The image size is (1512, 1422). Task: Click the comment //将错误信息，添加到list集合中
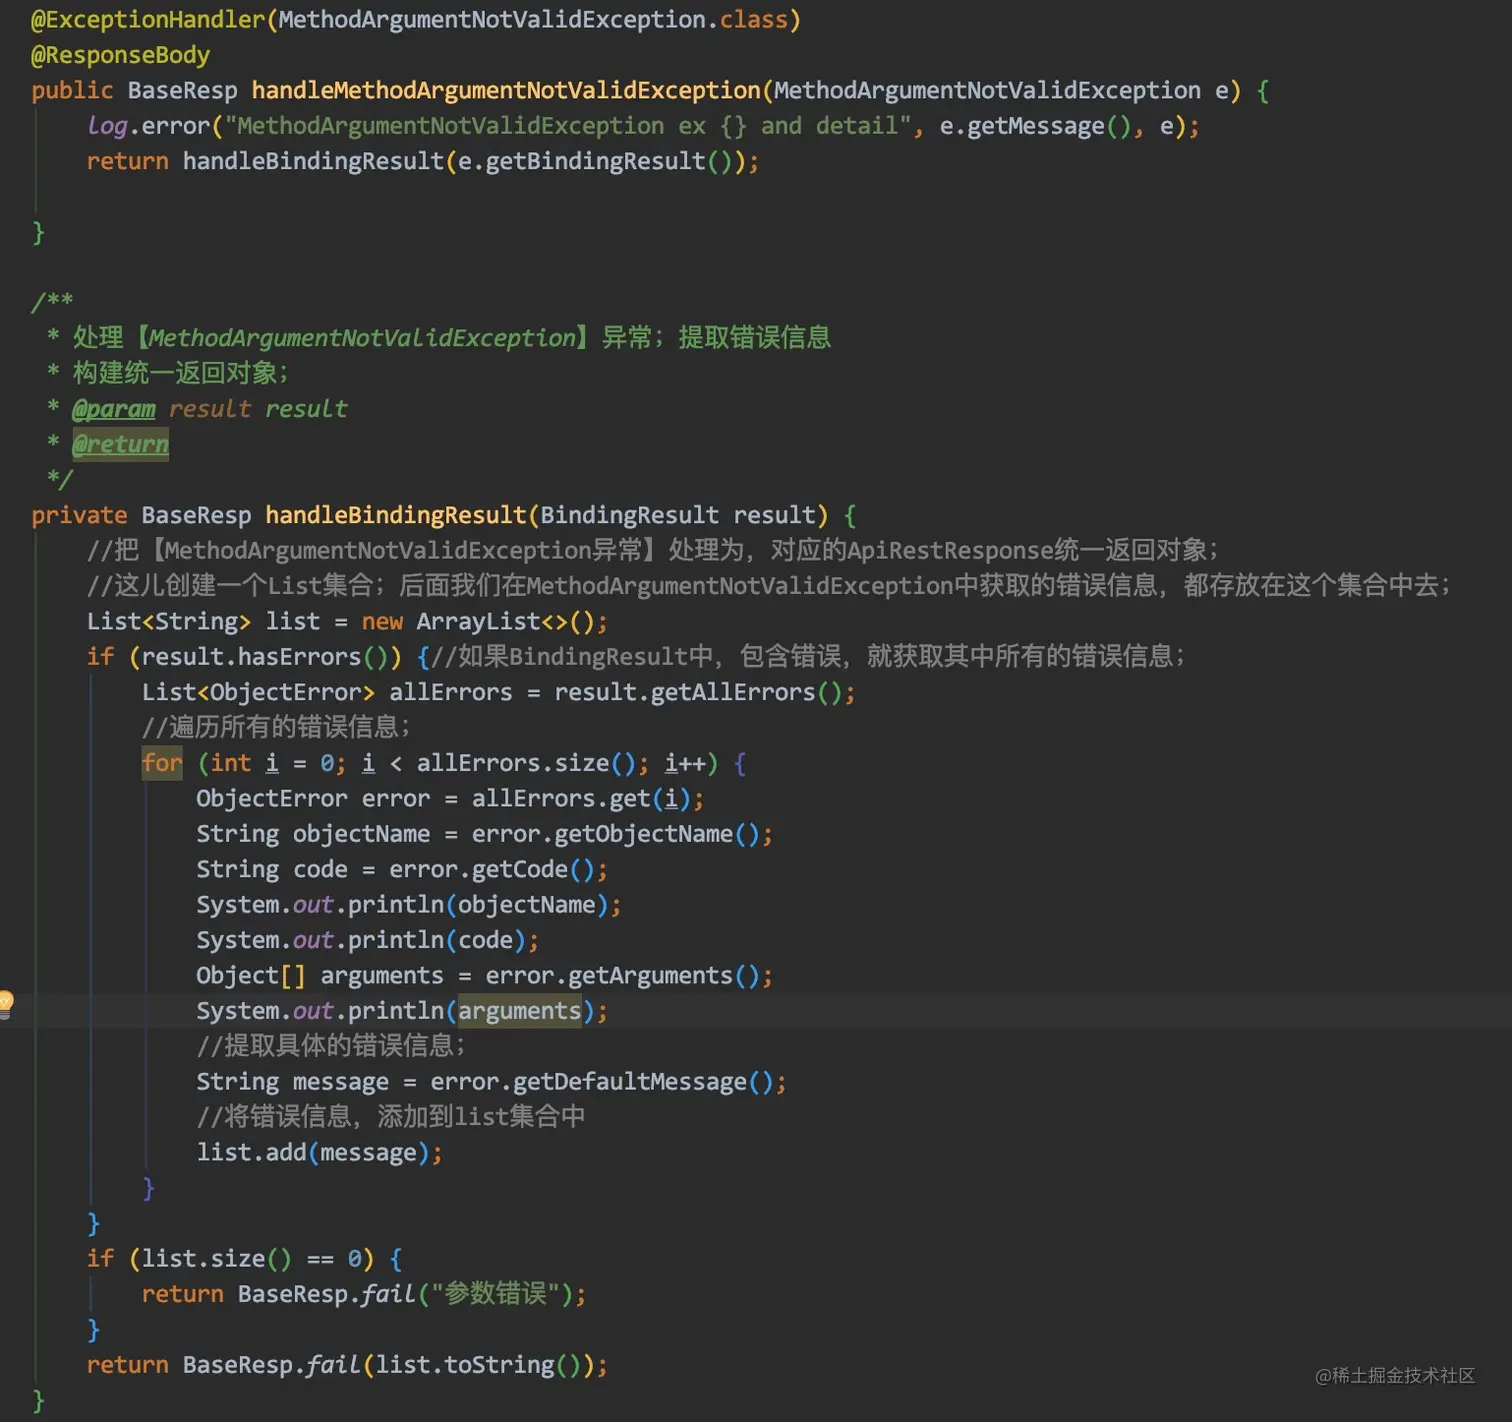pos(390,1117)
